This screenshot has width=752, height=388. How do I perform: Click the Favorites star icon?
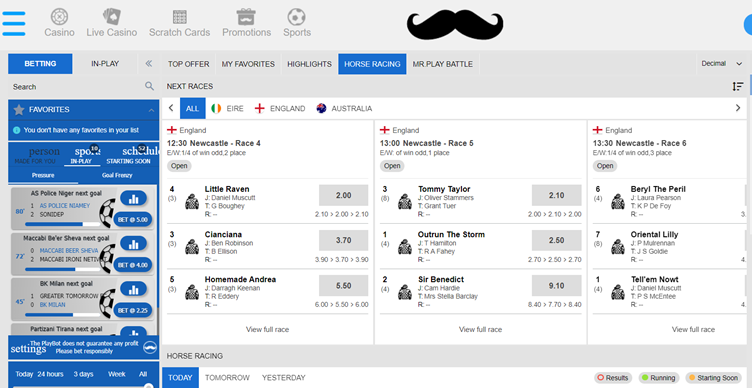(x=19, y=110)
